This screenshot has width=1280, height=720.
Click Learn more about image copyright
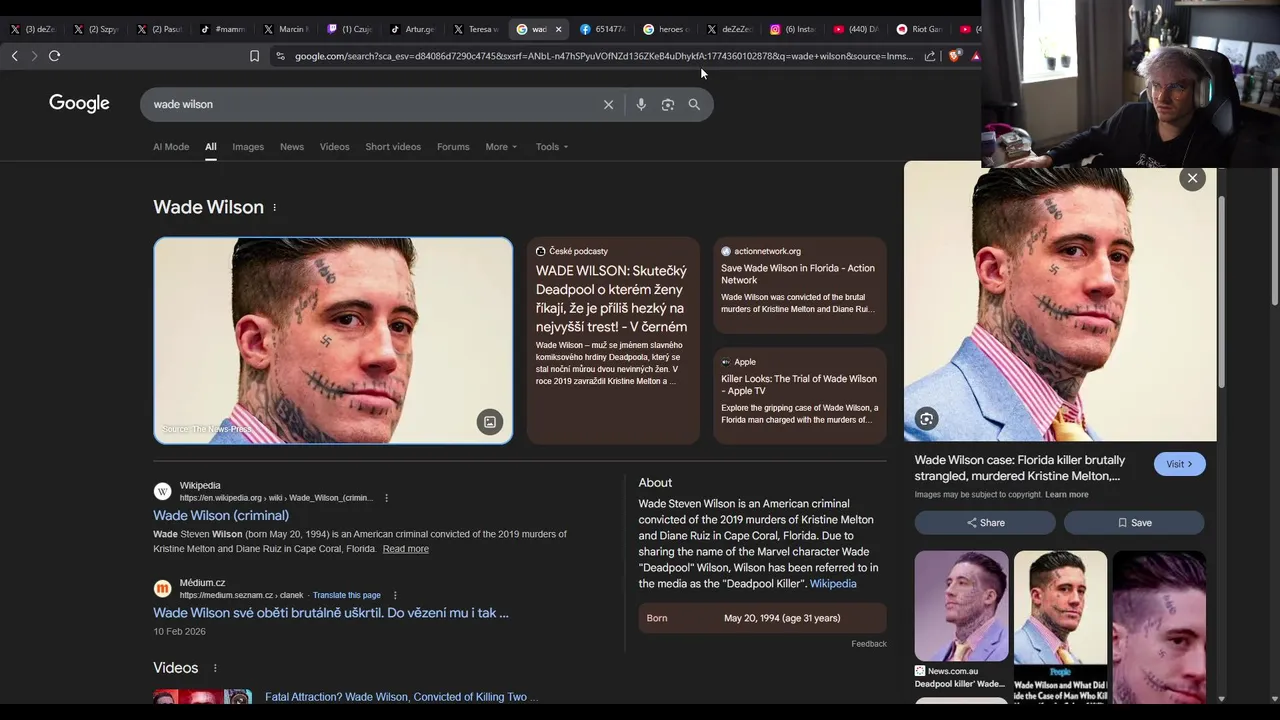coord(1067,495)
